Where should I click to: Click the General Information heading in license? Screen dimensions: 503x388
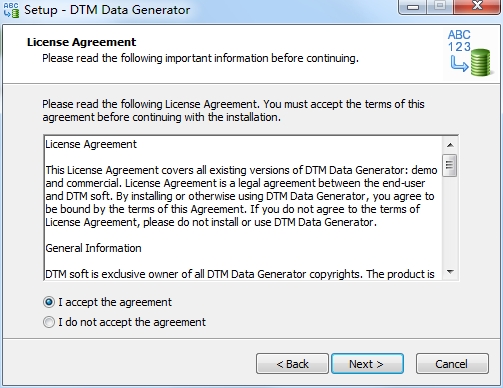click(93, 248)
